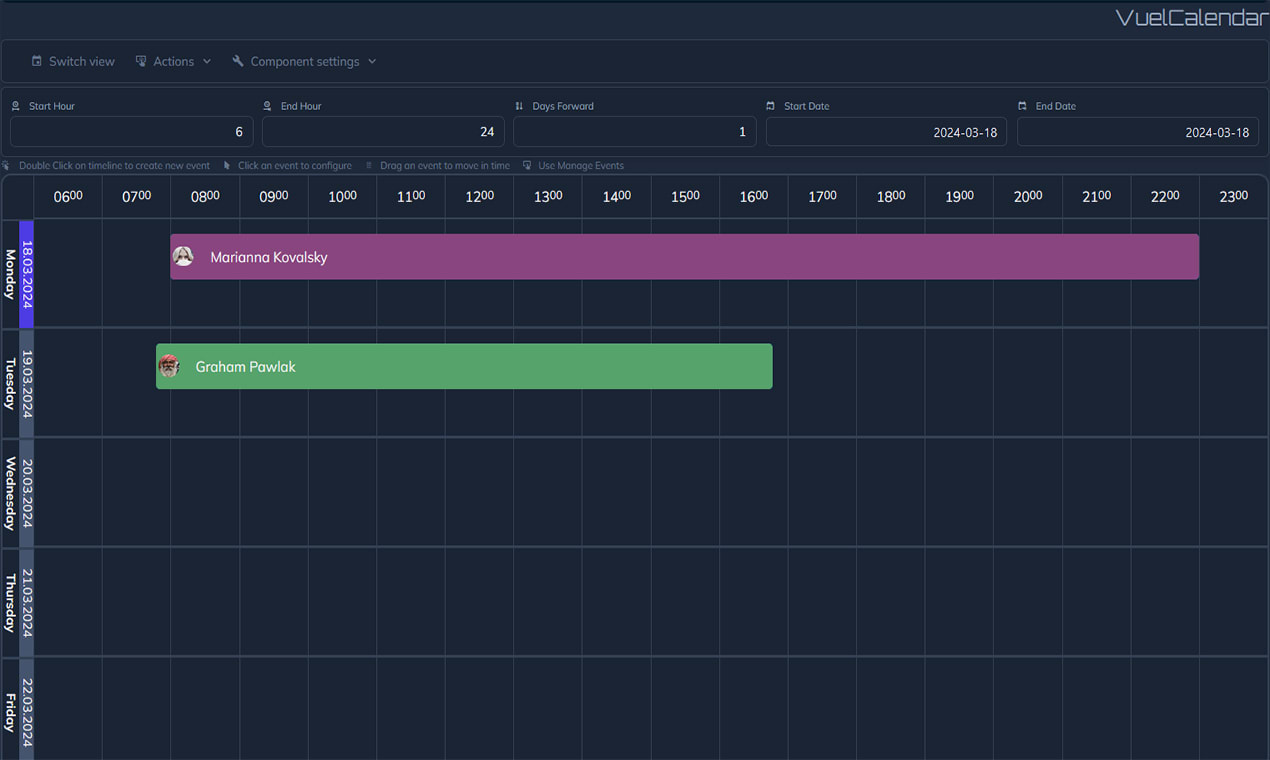
Task: Click the Switch view calendar icon
Action: [x=35, y=61]
